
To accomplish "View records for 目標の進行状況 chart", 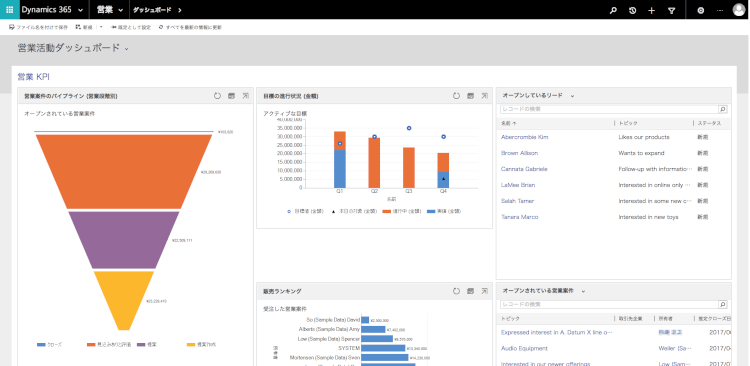I will click(x=471, y=96).
